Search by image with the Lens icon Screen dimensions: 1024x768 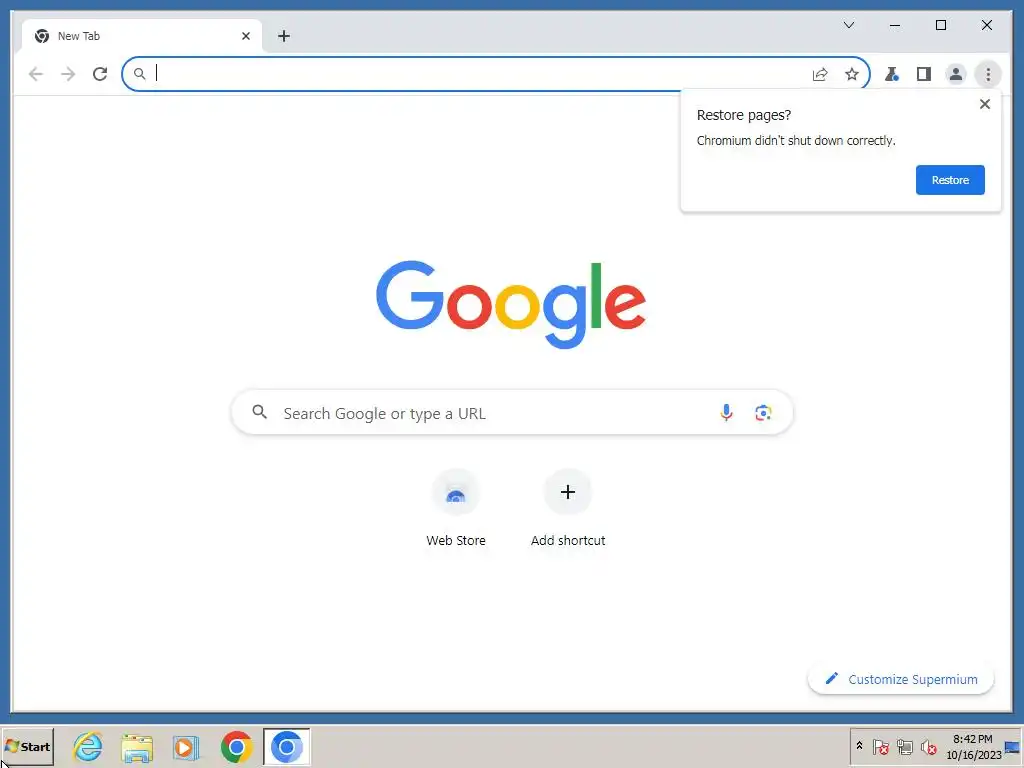click(763, 413)
